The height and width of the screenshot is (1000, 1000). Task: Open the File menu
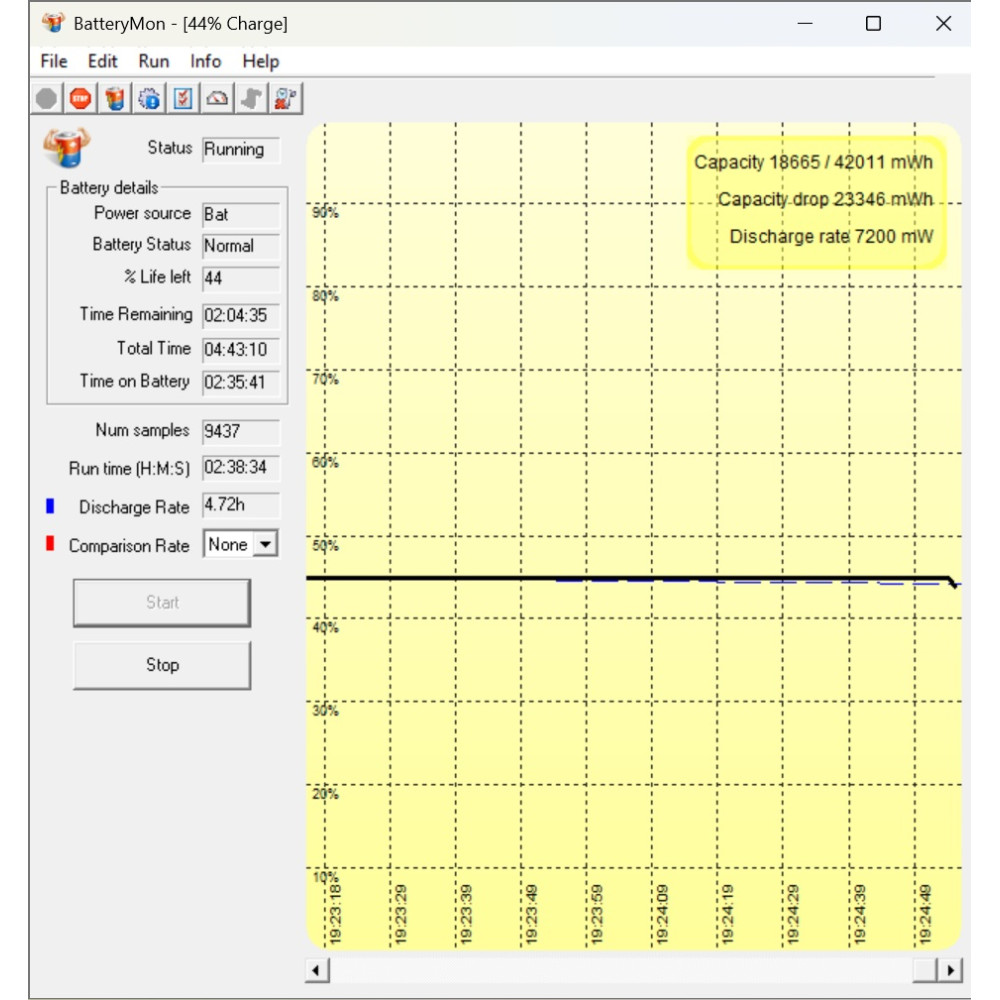coord(54,61)
